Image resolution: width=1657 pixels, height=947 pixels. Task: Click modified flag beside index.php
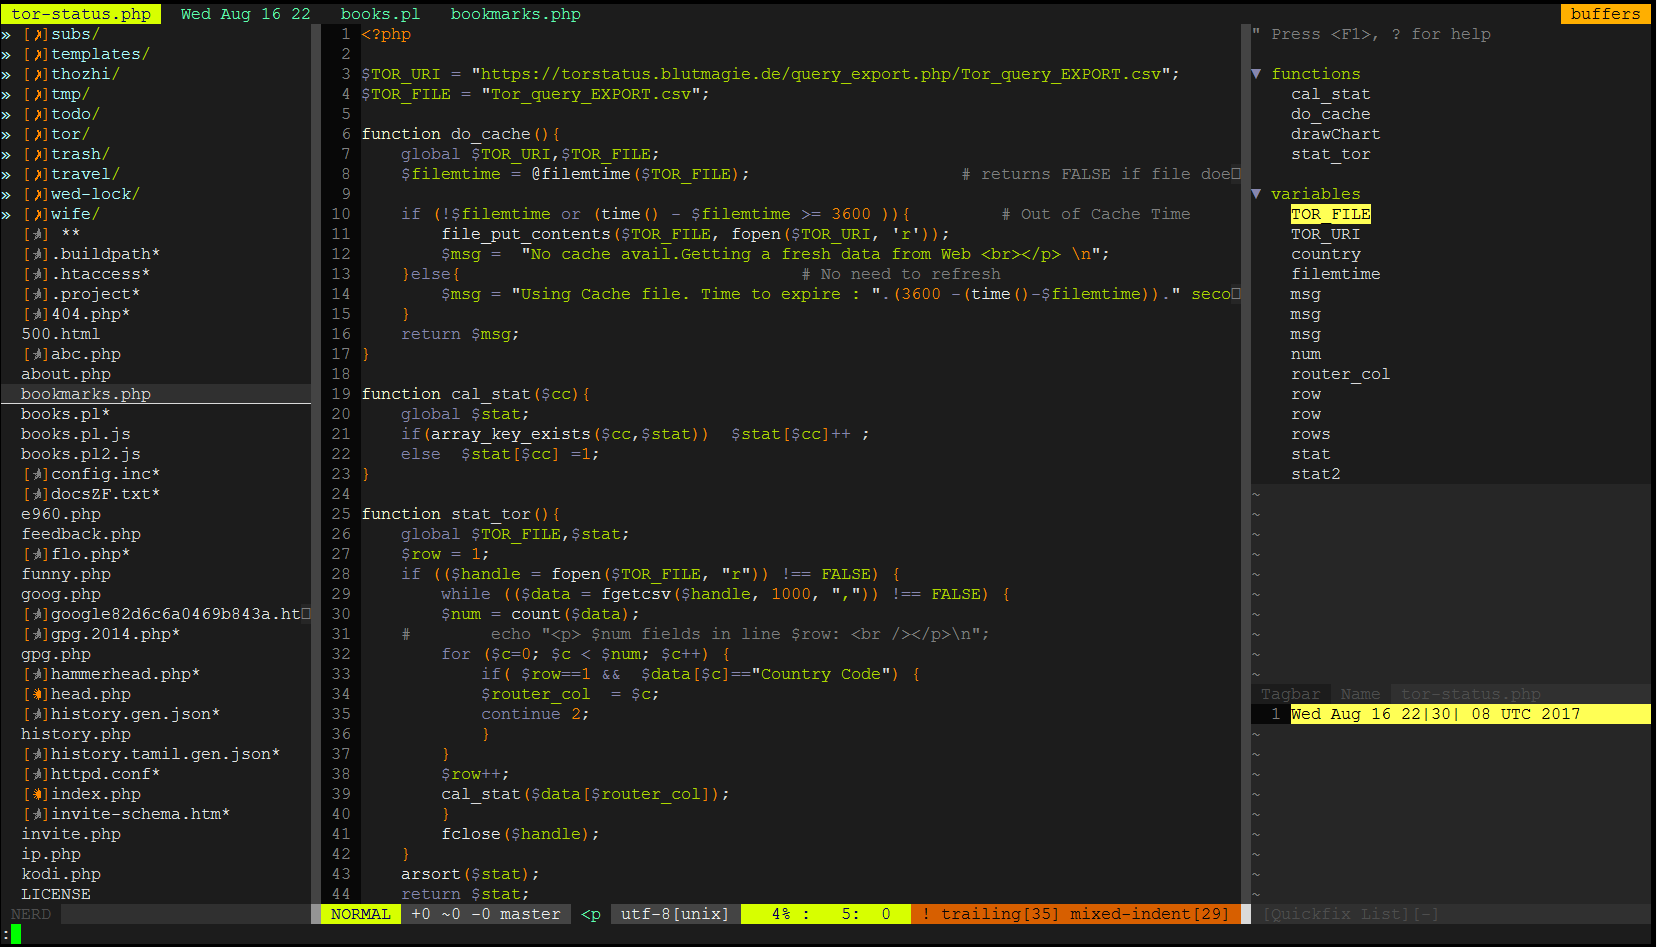pos(36,794)
